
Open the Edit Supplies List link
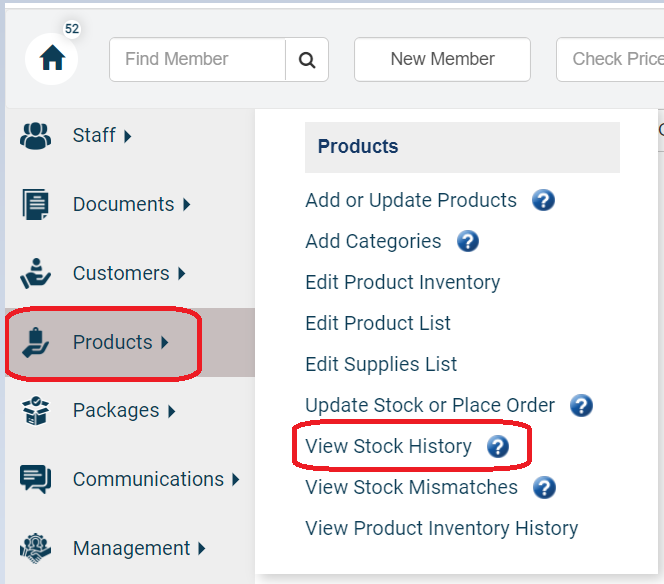[381, 364]
